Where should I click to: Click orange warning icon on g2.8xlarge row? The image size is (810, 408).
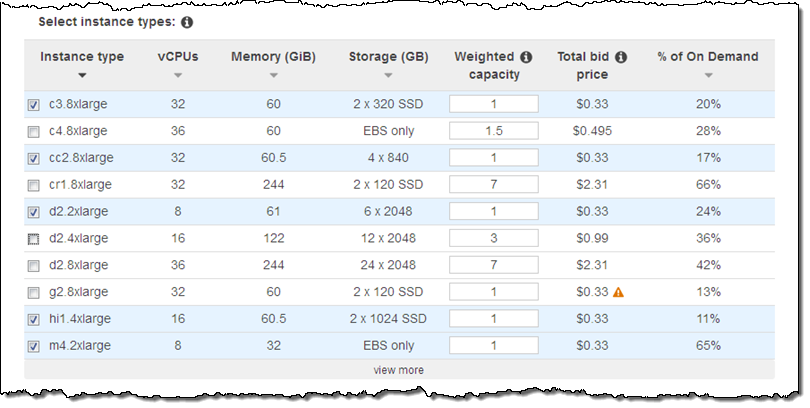618,292
